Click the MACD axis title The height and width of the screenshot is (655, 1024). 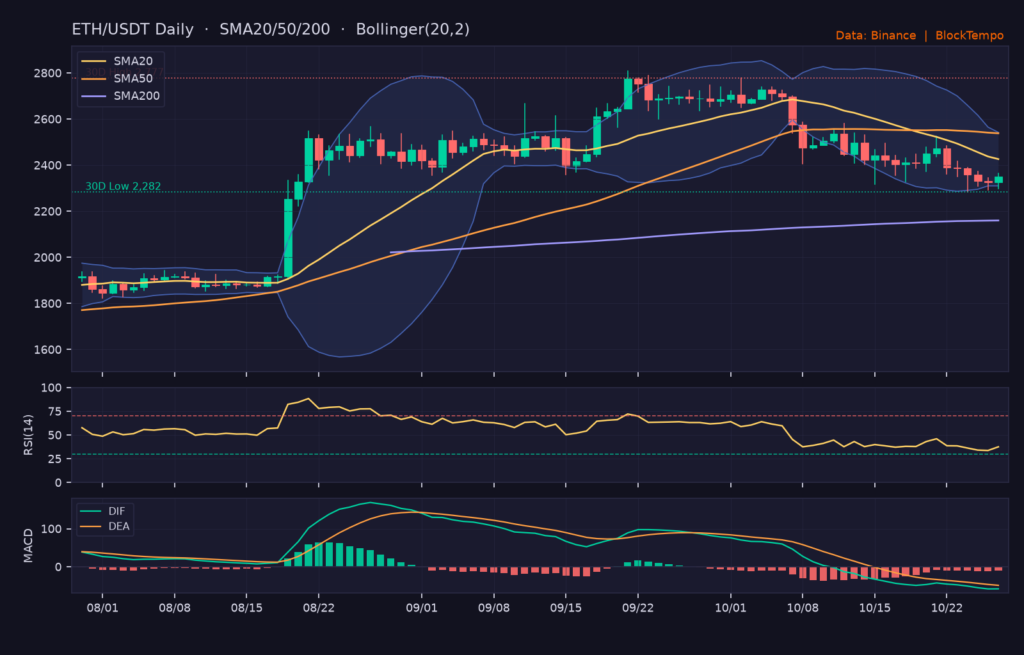28,546
